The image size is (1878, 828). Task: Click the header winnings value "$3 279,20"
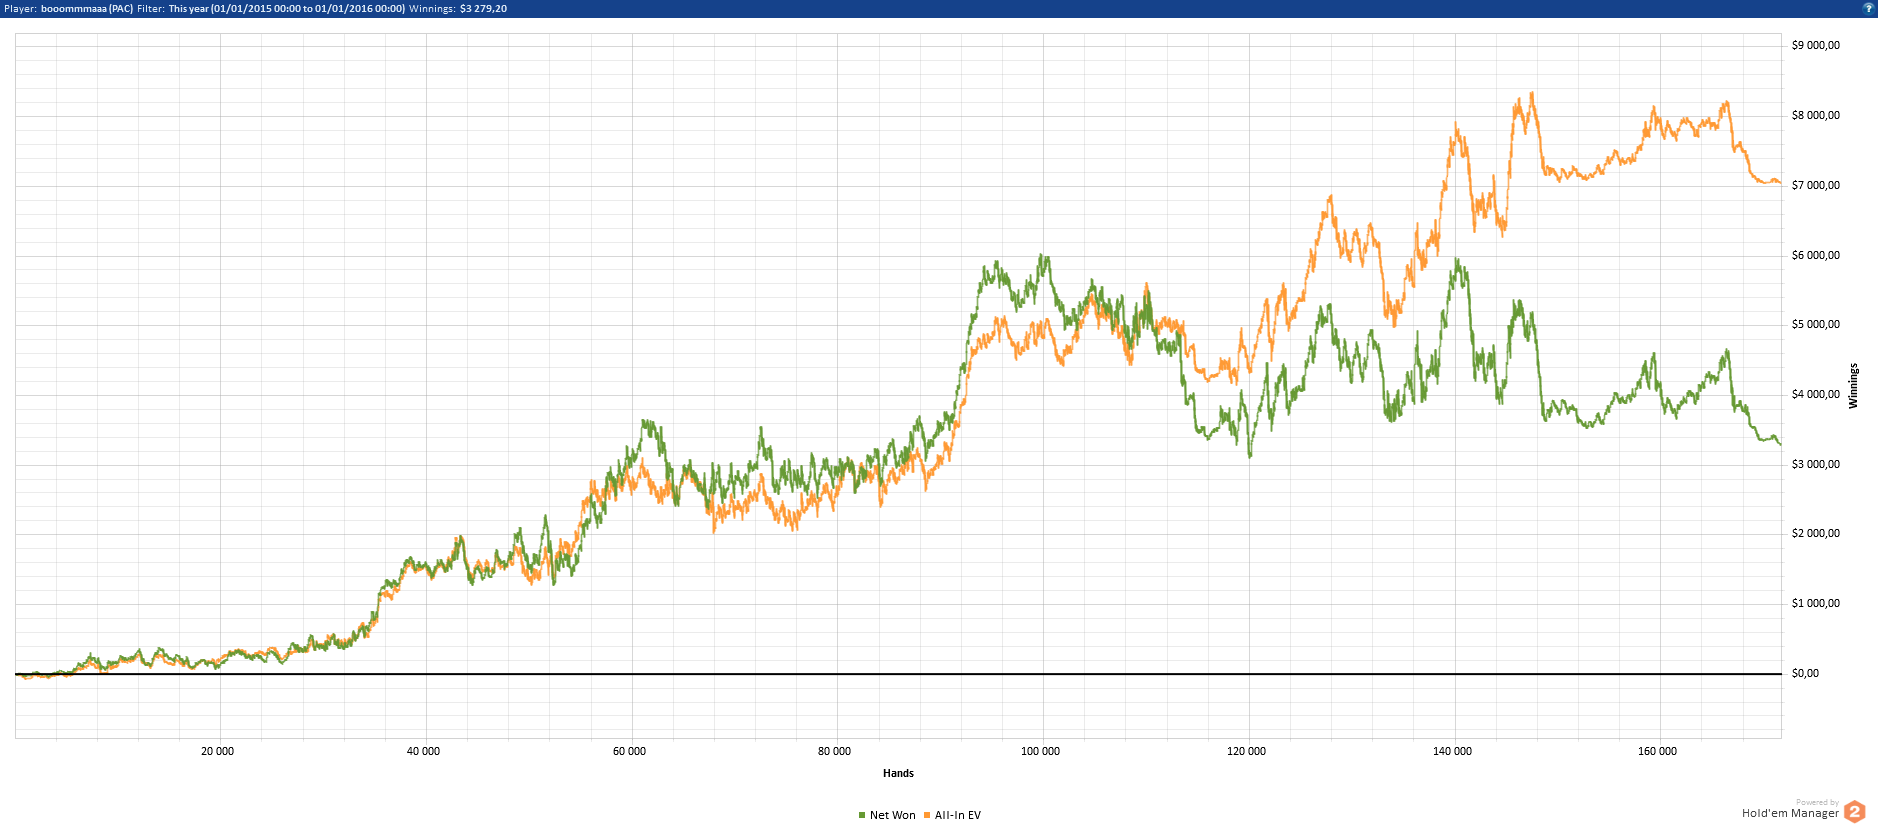[483, 8]
